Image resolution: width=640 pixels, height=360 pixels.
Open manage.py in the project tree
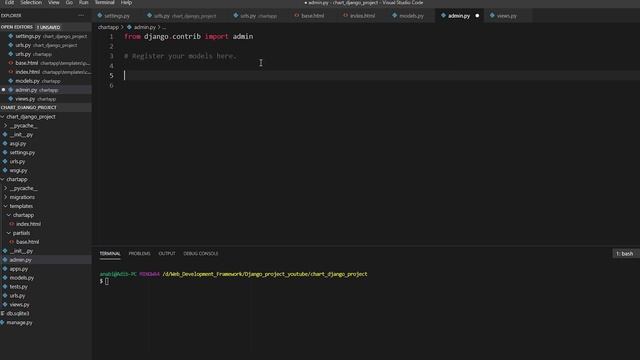[x=19, y=323]
